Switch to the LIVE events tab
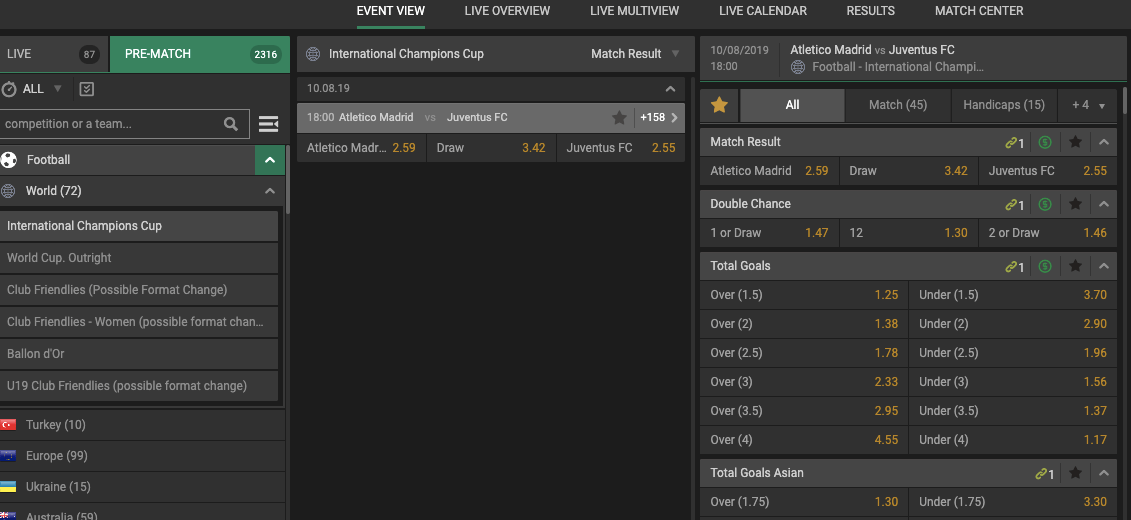 click(54, 54)
